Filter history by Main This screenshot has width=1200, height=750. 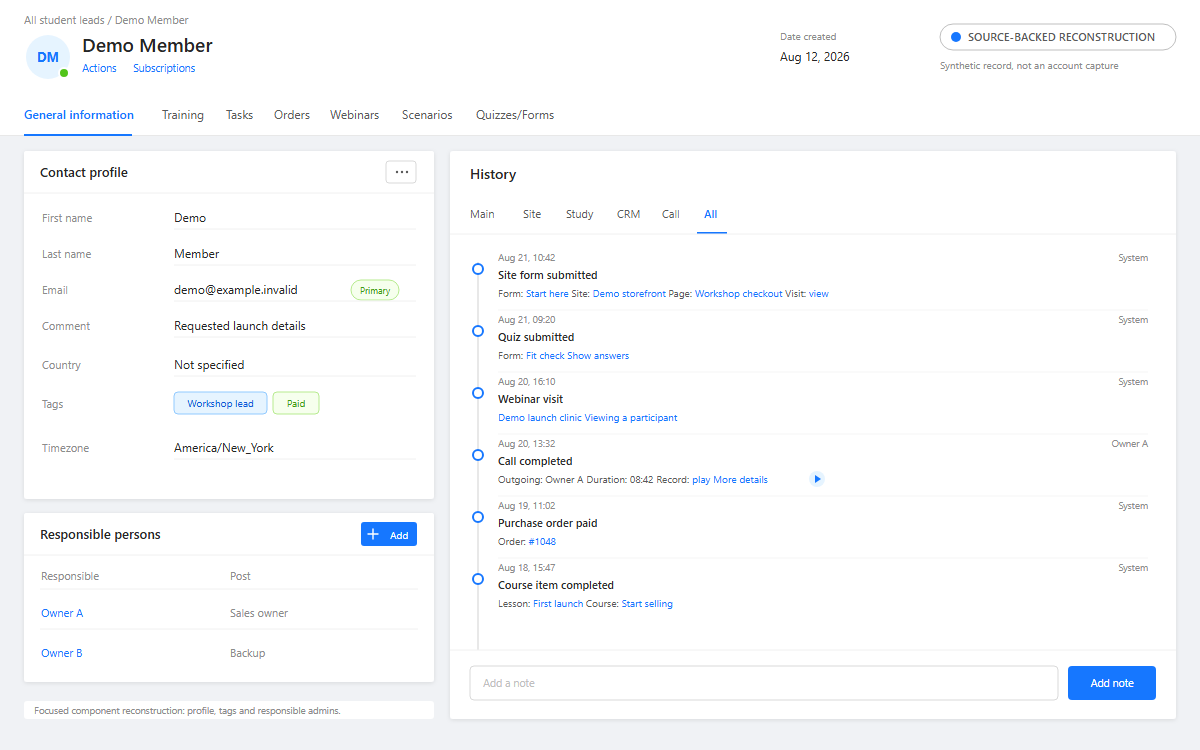482,214
